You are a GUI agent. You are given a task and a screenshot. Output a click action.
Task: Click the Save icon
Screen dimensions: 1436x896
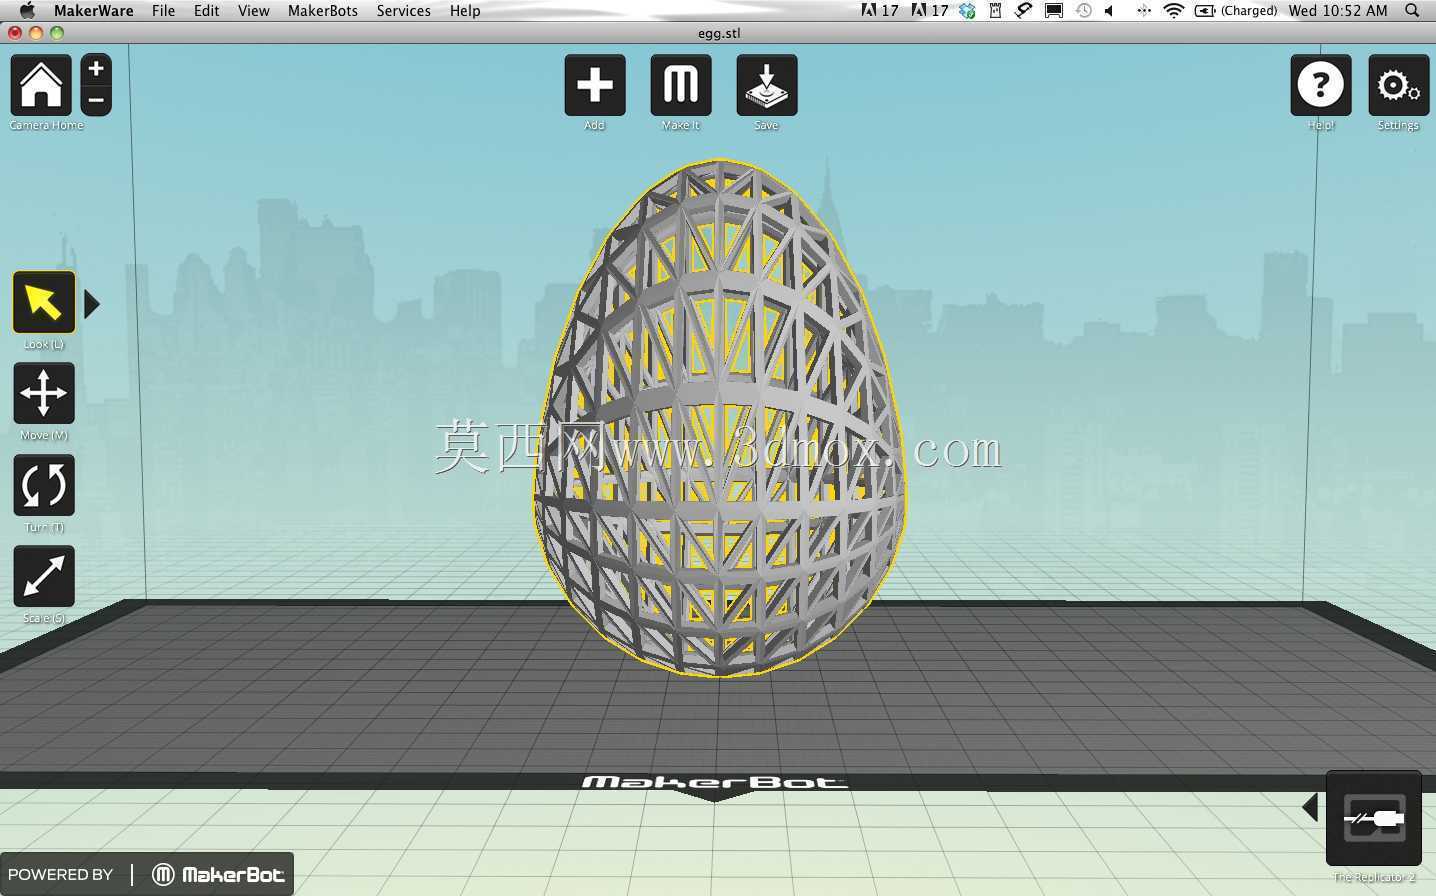[x=767, y=85]
